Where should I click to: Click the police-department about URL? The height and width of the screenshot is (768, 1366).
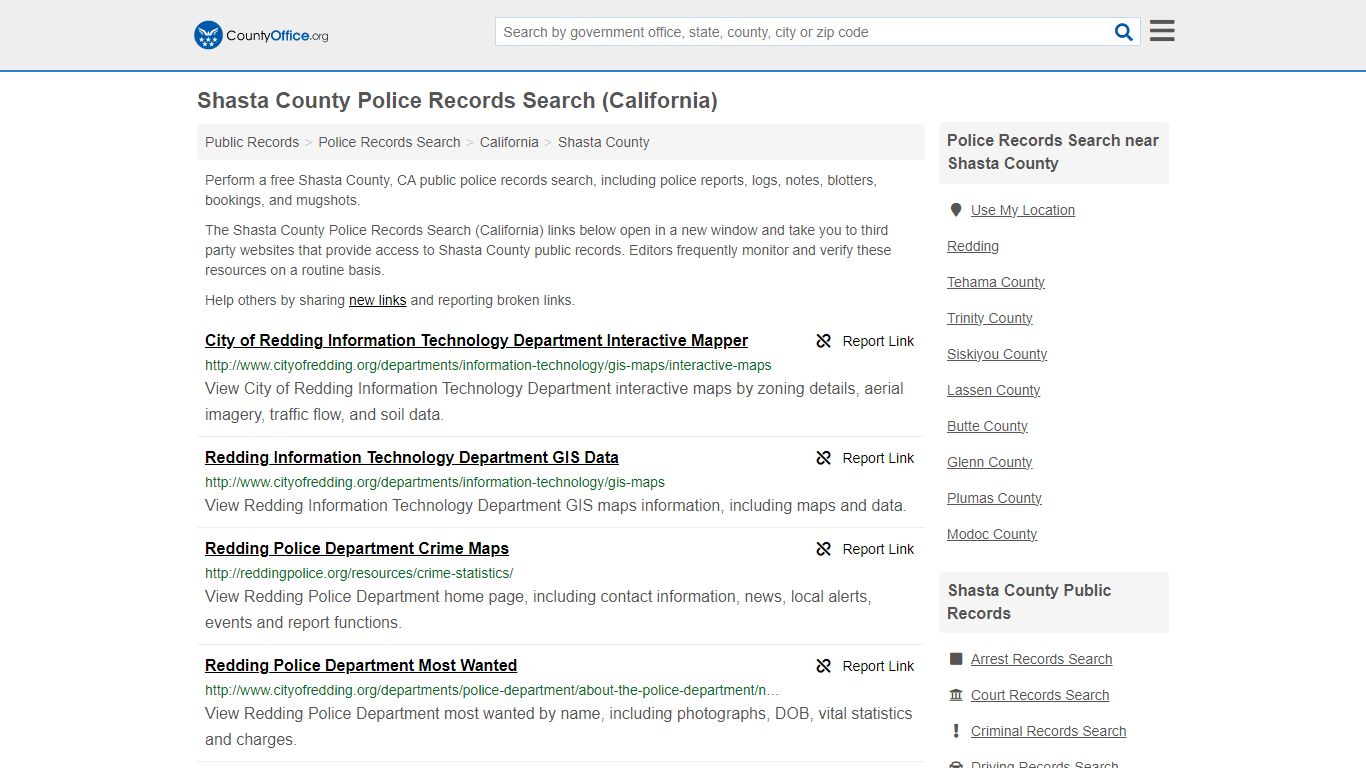(492, 690)
